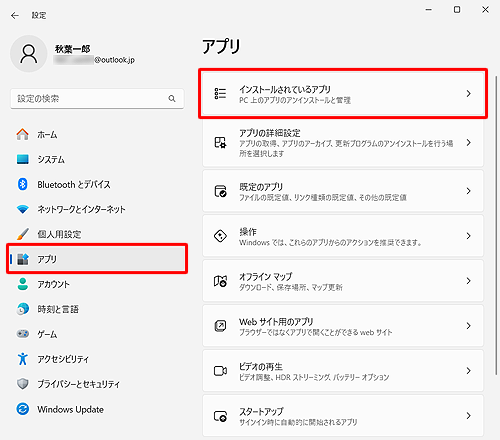The image size is (500, 440).
Task: Click the ビデオの再生 camera icon
Action: pos(220,371)
